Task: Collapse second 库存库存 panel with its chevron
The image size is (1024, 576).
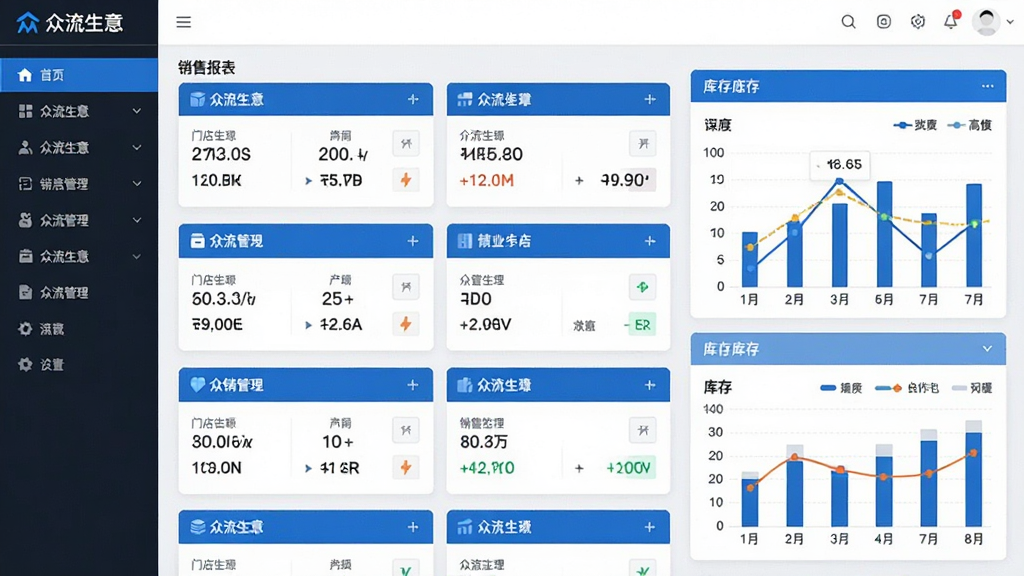Action: click(x=987, y=349)
